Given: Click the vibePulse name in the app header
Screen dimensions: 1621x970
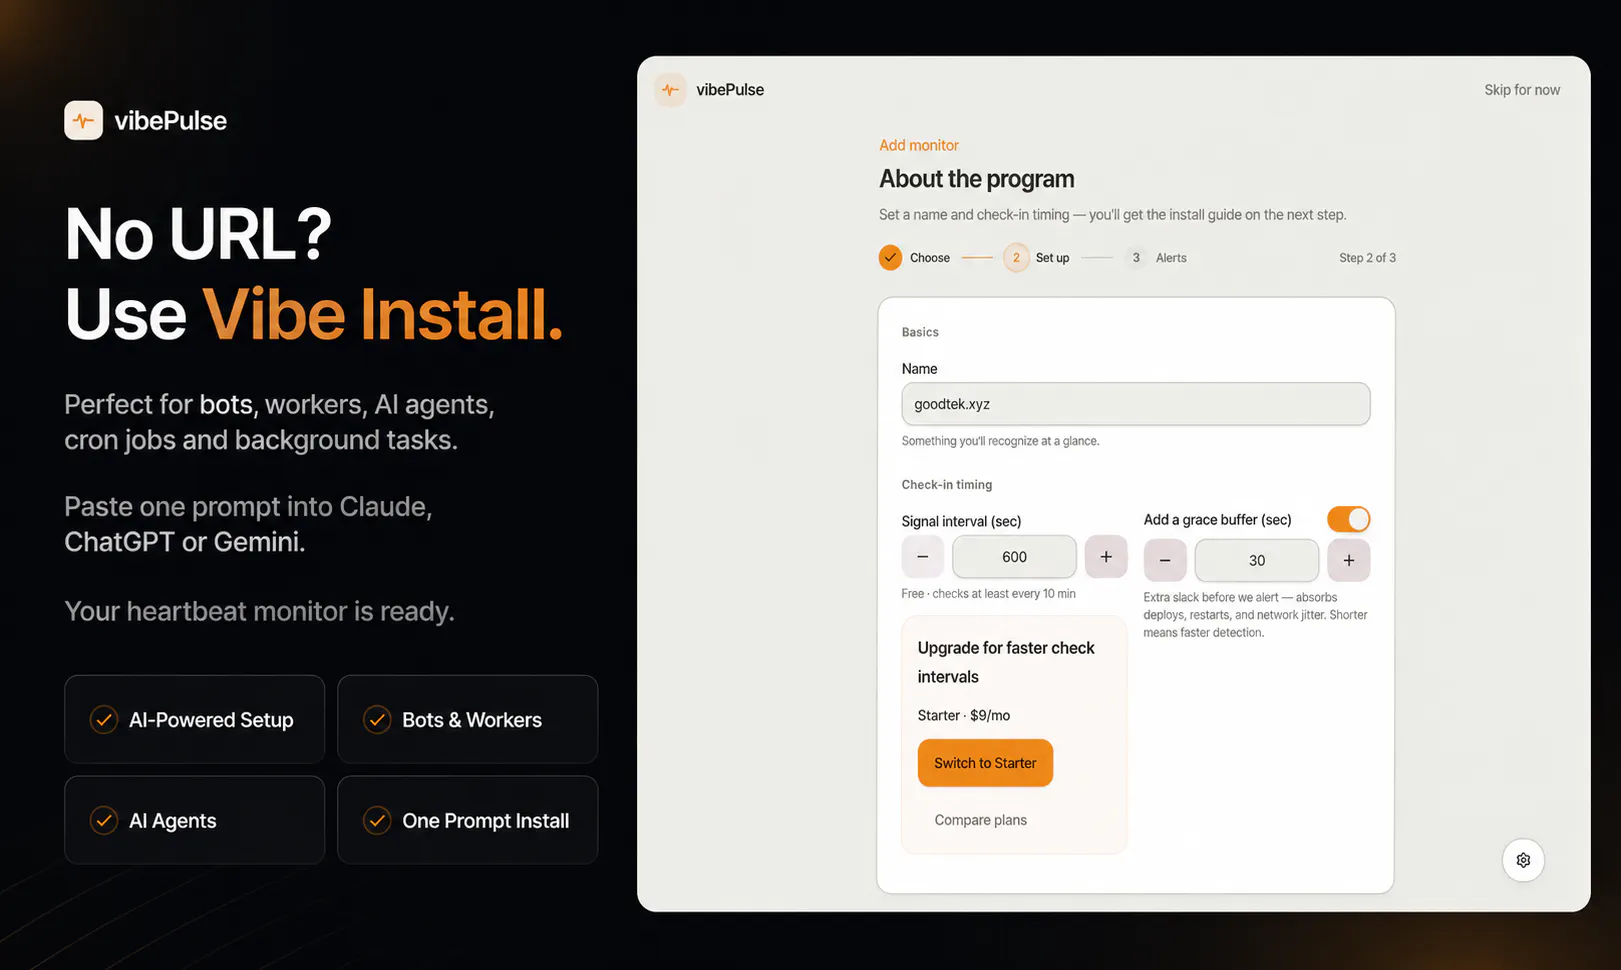Looking at the screenshot, I should (730, 90).
